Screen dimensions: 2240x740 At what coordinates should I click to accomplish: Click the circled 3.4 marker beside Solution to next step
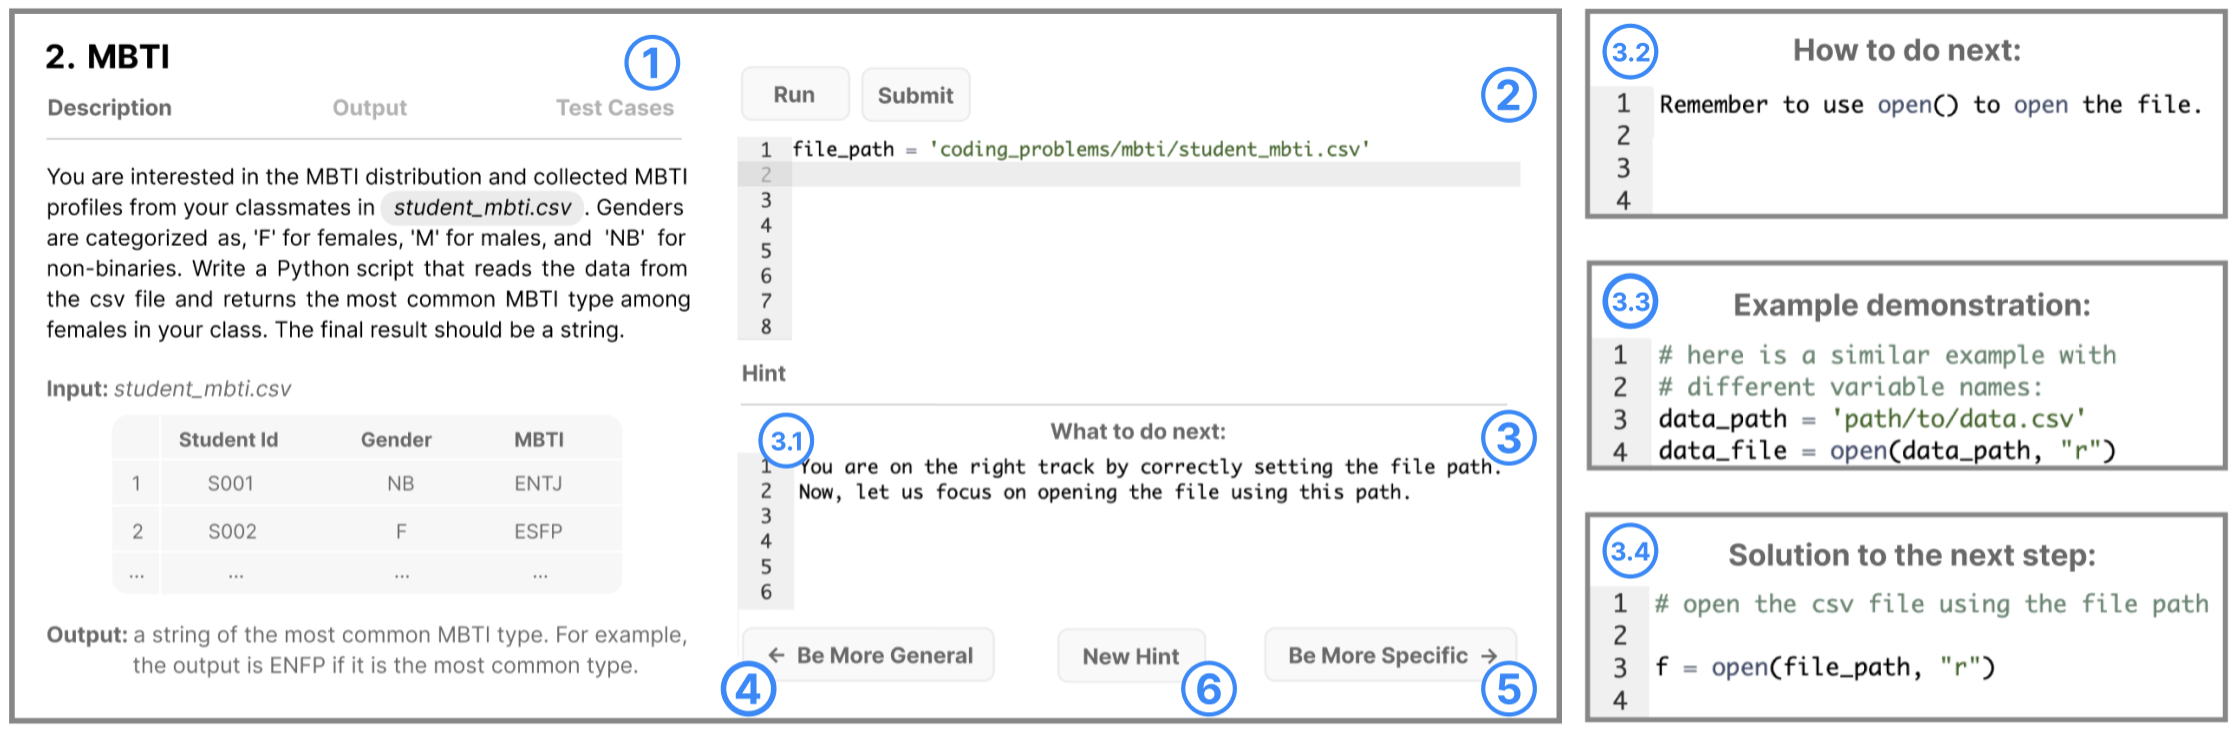(x=1631, y=550)
